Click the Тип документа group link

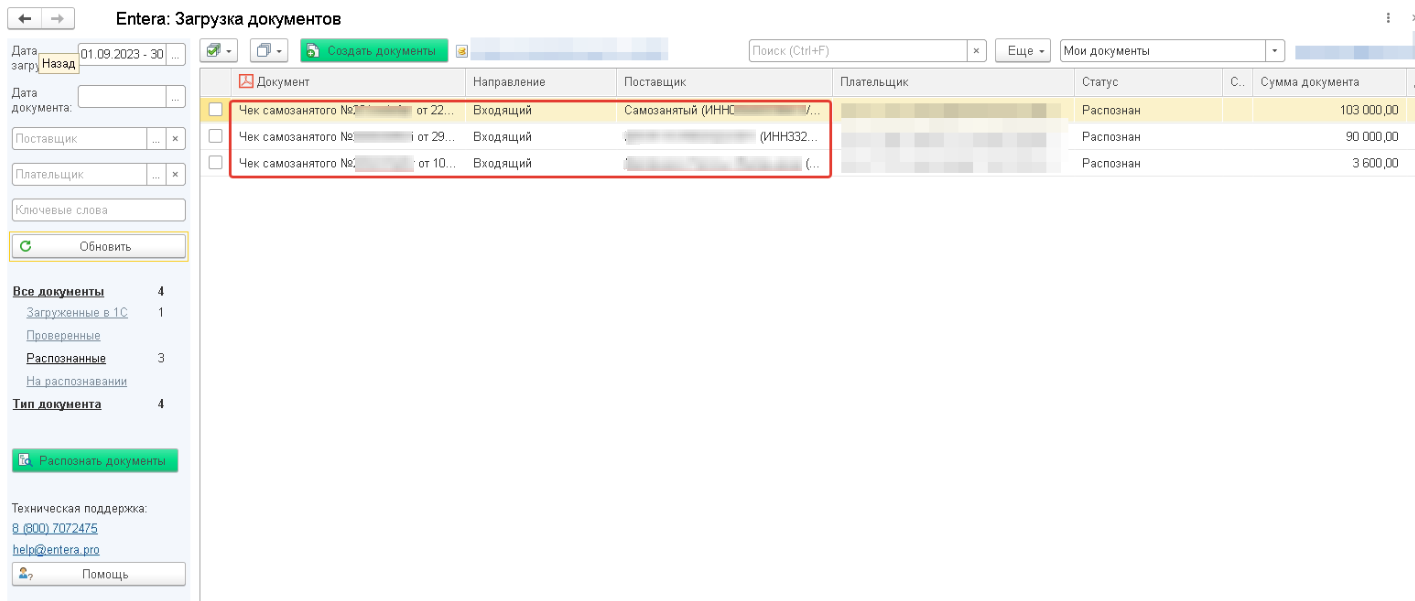tap(57, 404)
